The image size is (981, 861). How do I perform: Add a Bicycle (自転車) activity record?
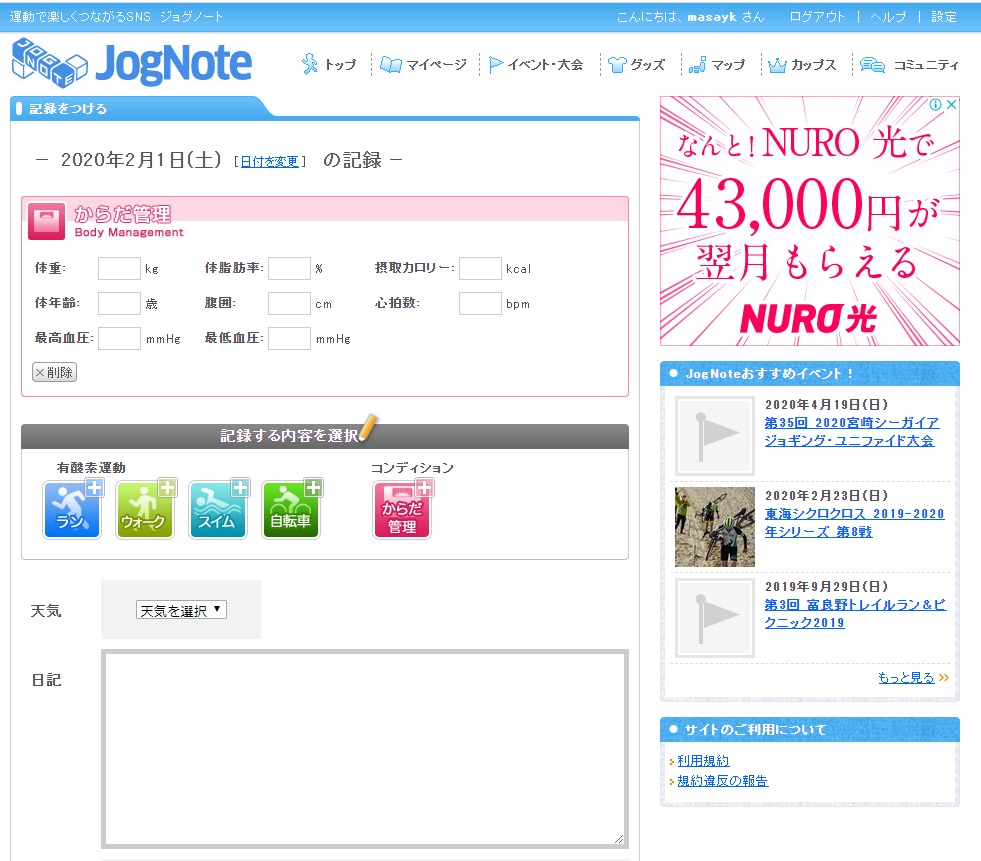(x=291, y=509)
